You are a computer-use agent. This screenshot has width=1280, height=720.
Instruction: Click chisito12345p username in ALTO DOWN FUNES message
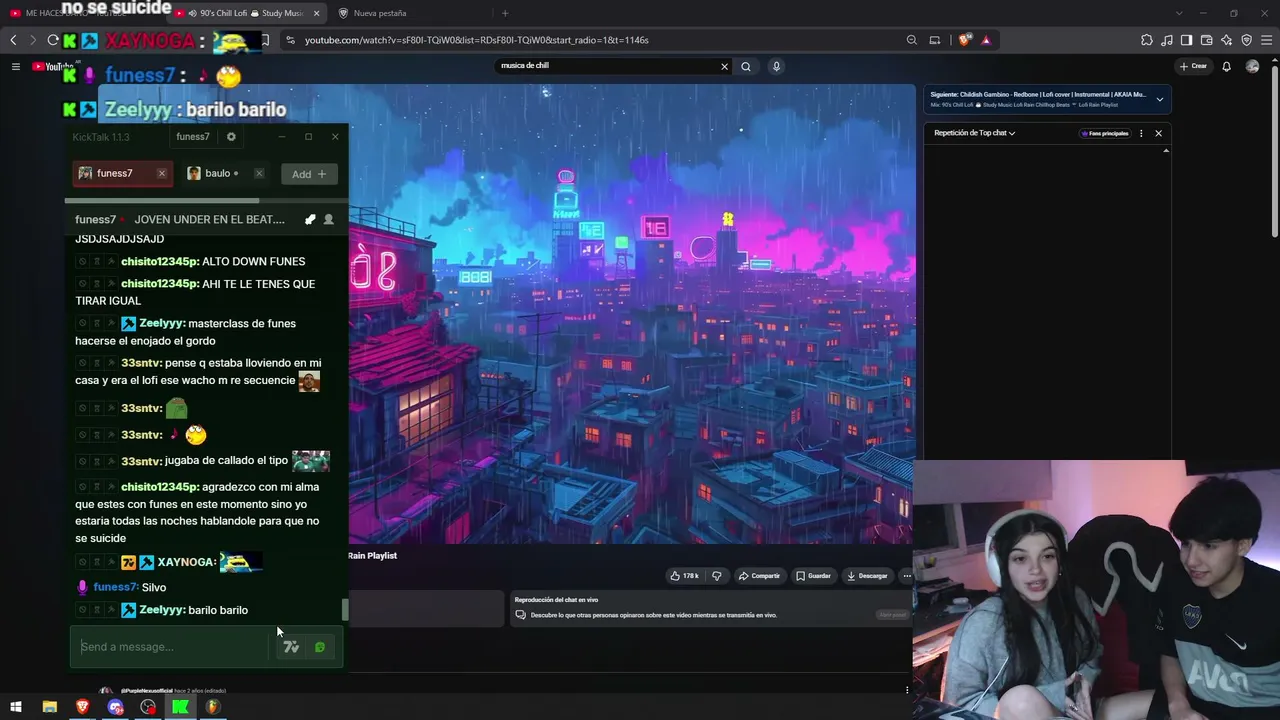pyautogui.click(x=160, y=262)
